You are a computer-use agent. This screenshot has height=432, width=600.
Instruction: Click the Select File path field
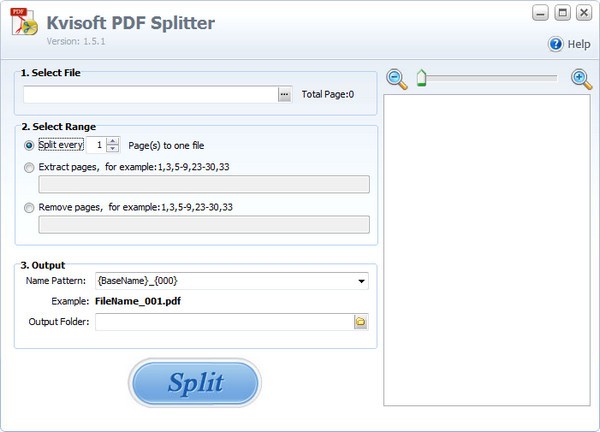click(x=150, y=94)
